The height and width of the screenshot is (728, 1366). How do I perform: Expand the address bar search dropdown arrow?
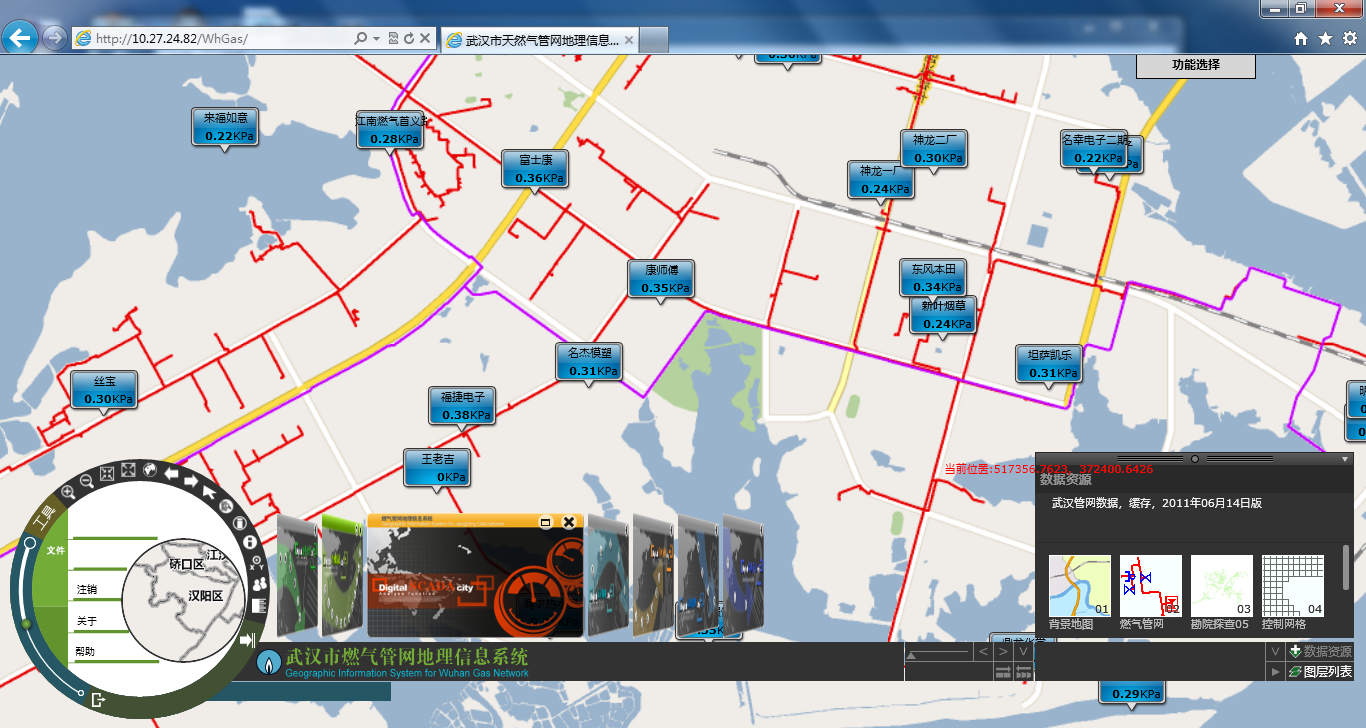(x=376, y=38)
